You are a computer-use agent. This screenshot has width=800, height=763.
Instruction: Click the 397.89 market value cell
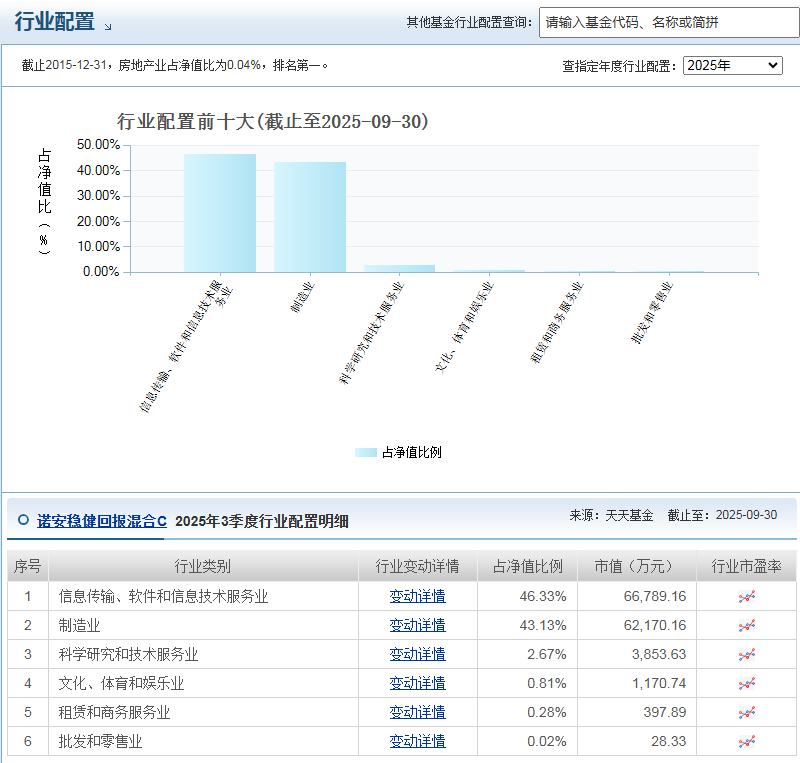[x=637, y=712]
